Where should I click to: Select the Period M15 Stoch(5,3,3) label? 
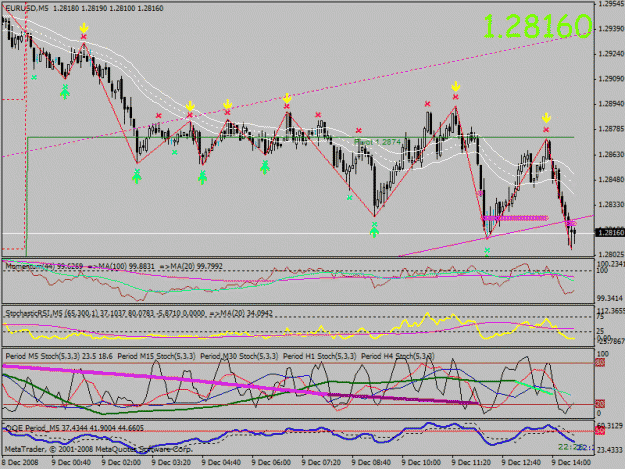(x=156, y=356)
